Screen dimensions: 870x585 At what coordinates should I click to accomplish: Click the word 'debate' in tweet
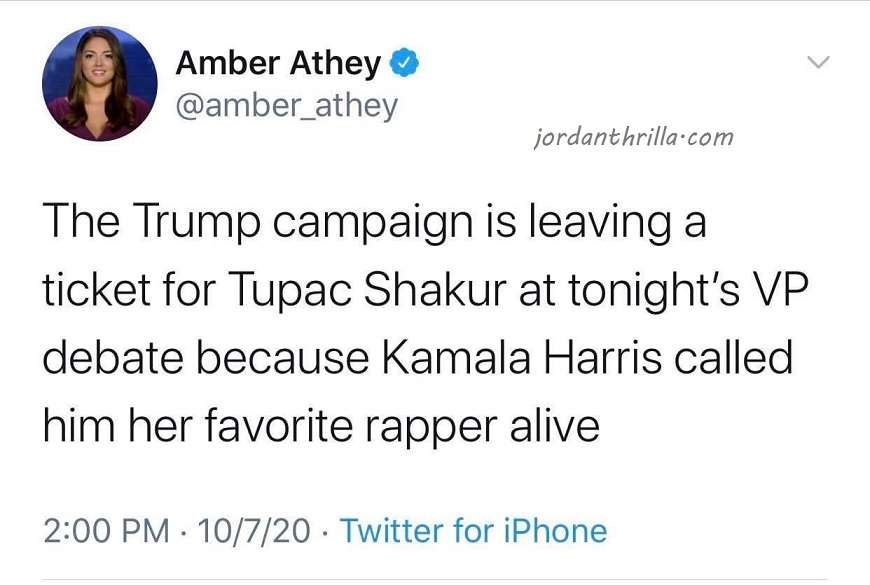click(113, 357)
